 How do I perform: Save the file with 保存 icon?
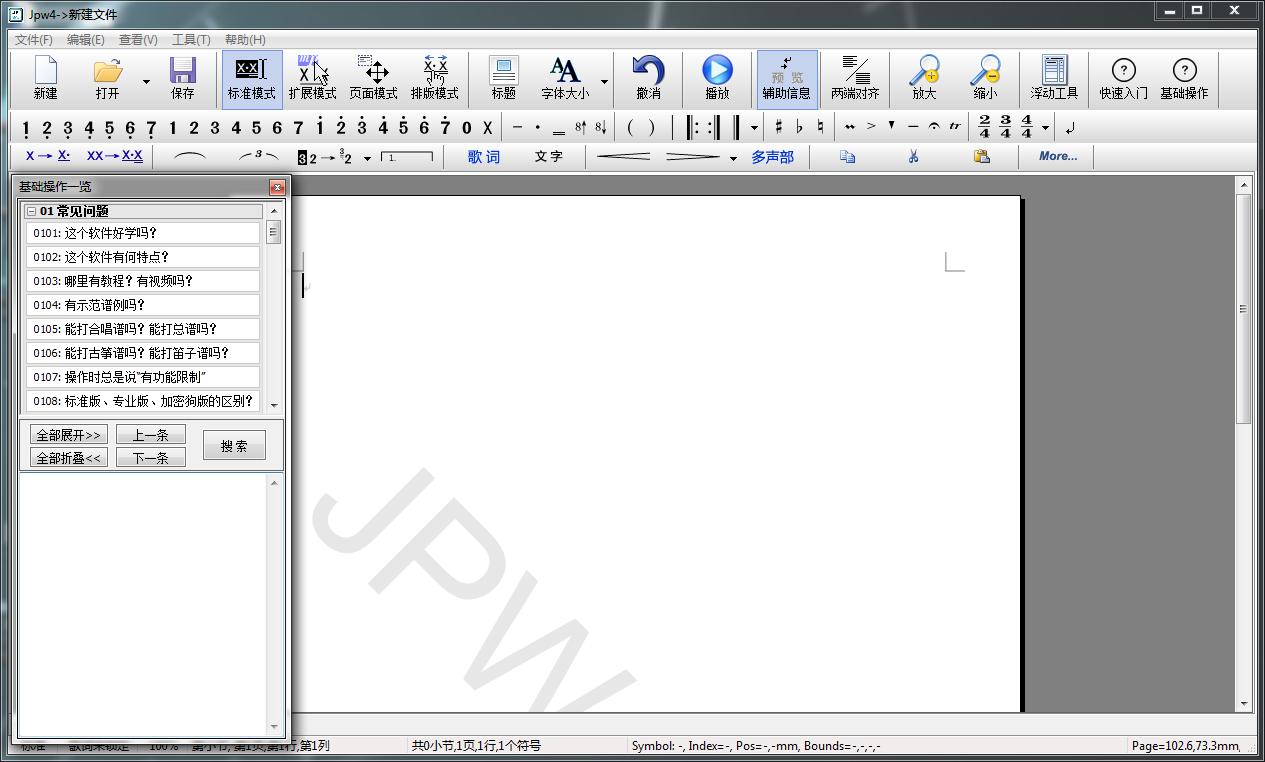[182, 78]
